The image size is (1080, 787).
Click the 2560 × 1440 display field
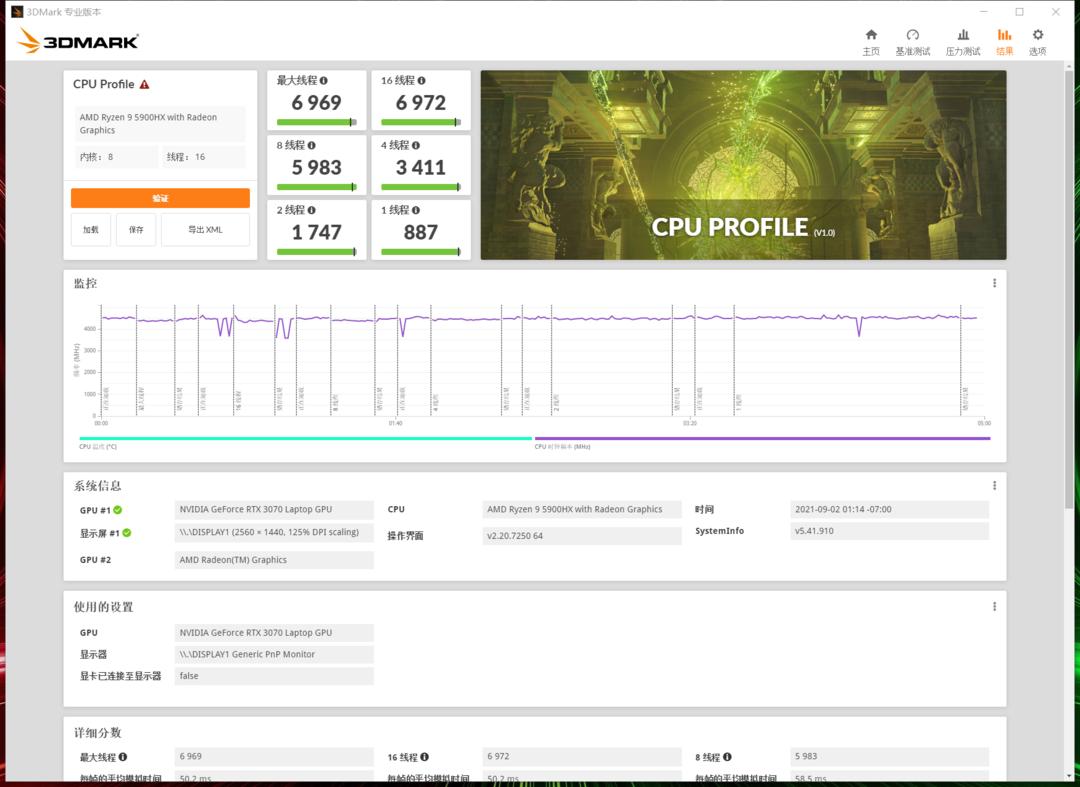coord(274,532)
